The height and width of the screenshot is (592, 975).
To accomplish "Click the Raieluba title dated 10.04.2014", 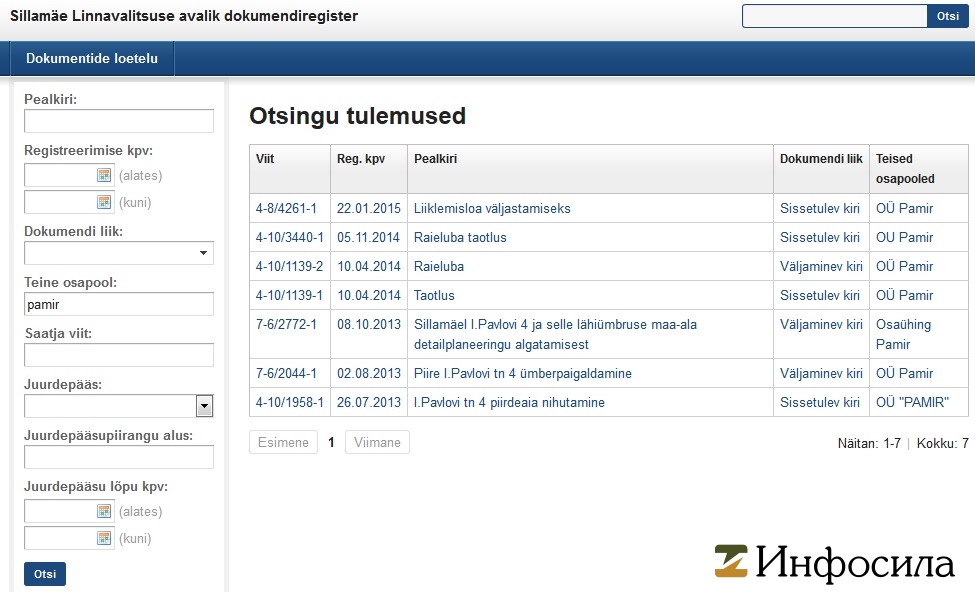I will (439, 267).
